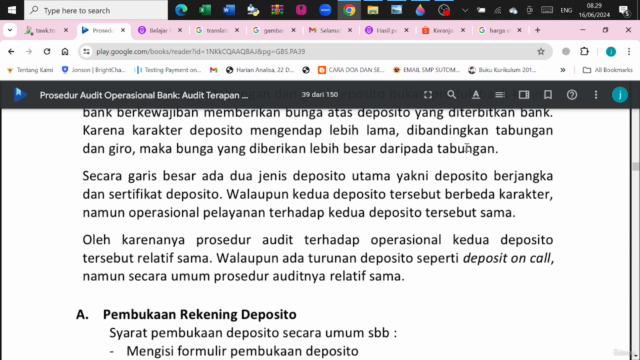
Task: Open the Jonson BrightCha bookmark
Action: [x=93, y=70]
